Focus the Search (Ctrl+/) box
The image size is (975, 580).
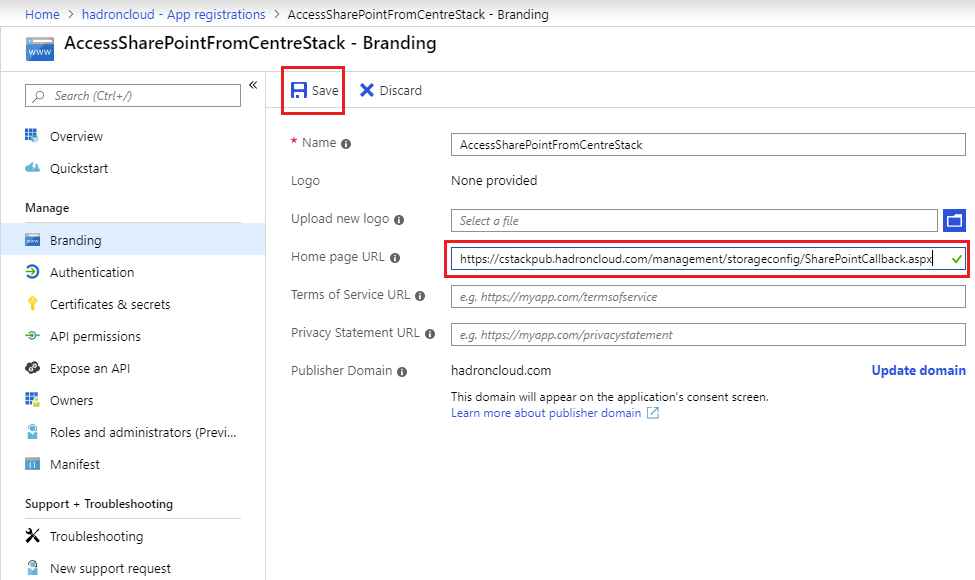coord(133,96)
